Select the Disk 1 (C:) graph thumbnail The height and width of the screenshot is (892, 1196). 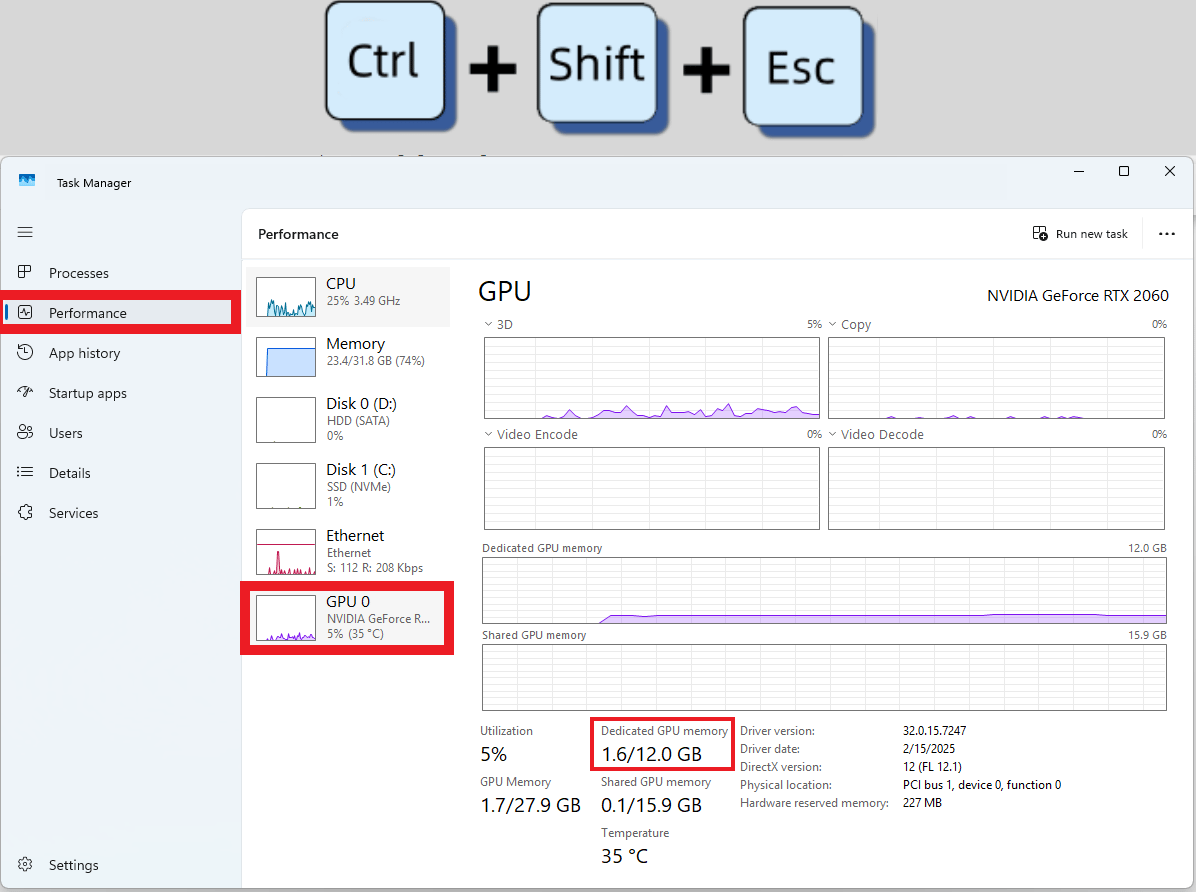click(286, 485)
